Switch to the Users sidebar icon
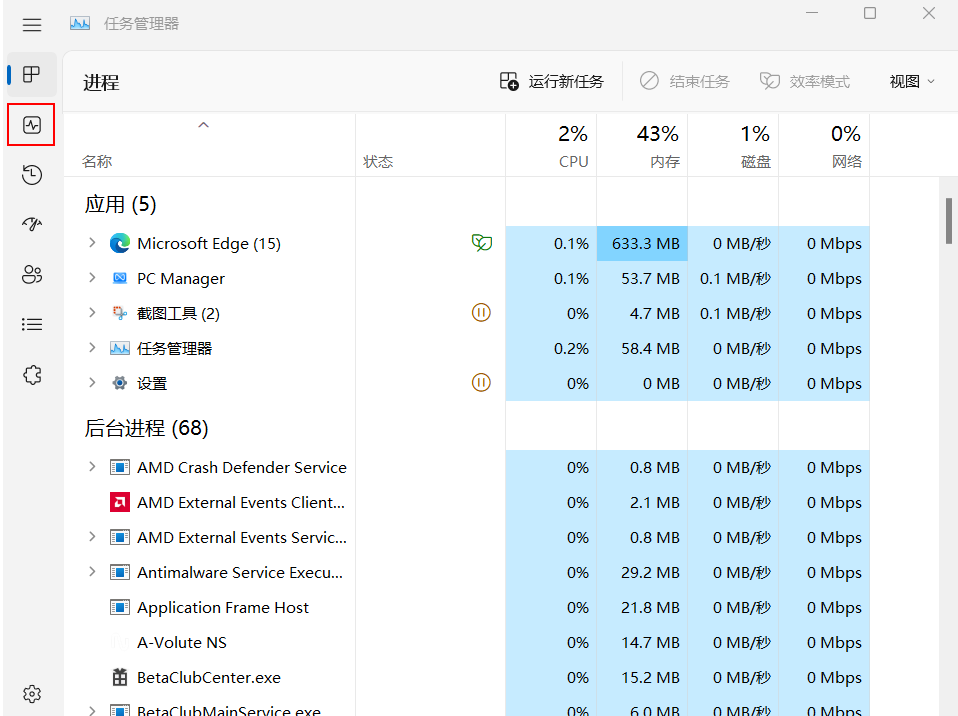The width and height of the screenshot is (958, 716). (x=32, y=274)
